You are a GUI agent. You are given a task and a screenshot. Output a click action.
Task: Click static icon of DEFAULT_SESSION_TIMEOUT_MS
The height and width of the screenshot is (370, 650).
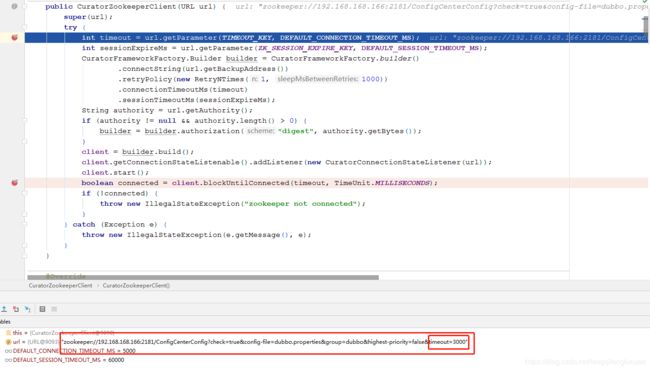click(x=8, y=360)
